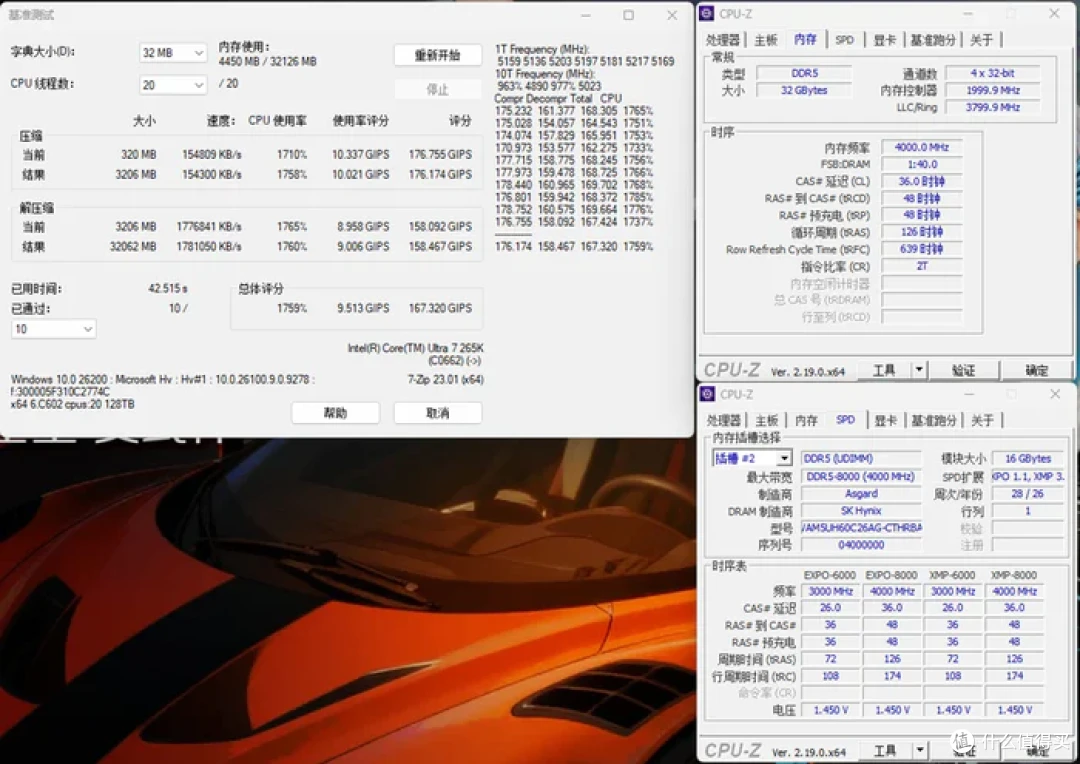Switch to 显卡 tab in the top CPU-Z window

(884, 40)
